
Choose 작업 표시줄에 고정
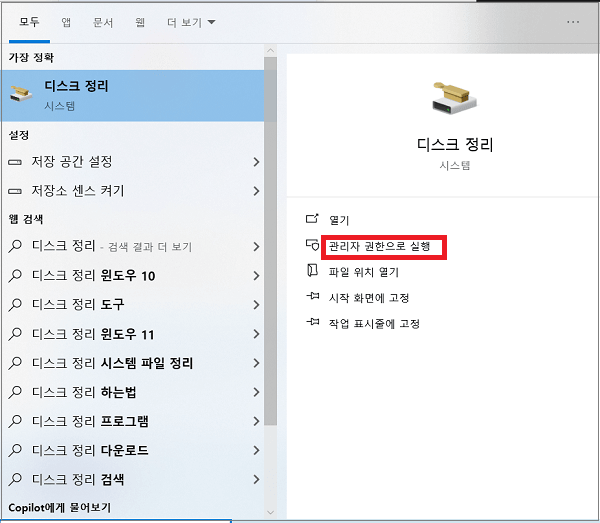pos(374,324)
